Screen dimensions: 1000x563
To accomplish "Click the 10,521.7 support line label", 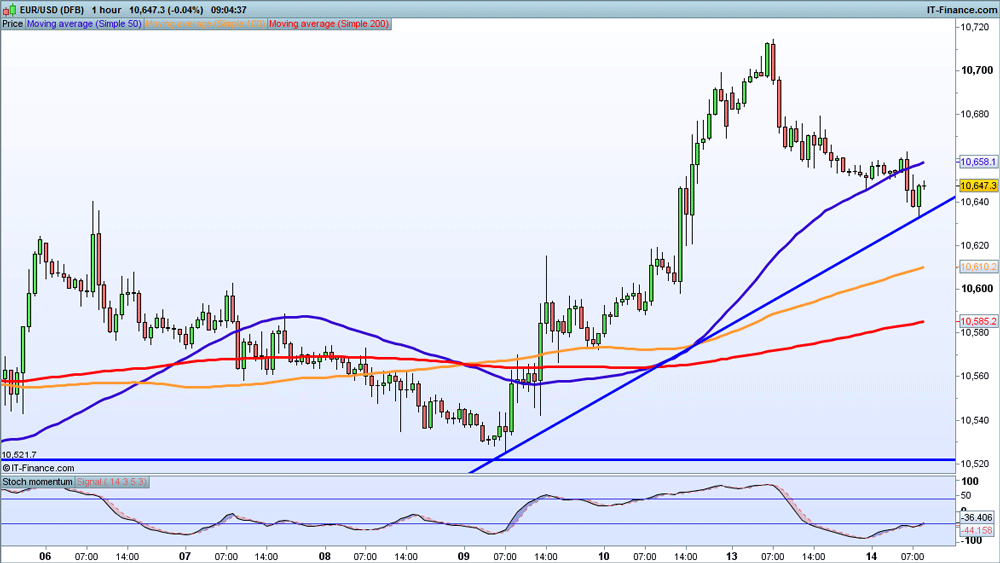I will (19, 455).
